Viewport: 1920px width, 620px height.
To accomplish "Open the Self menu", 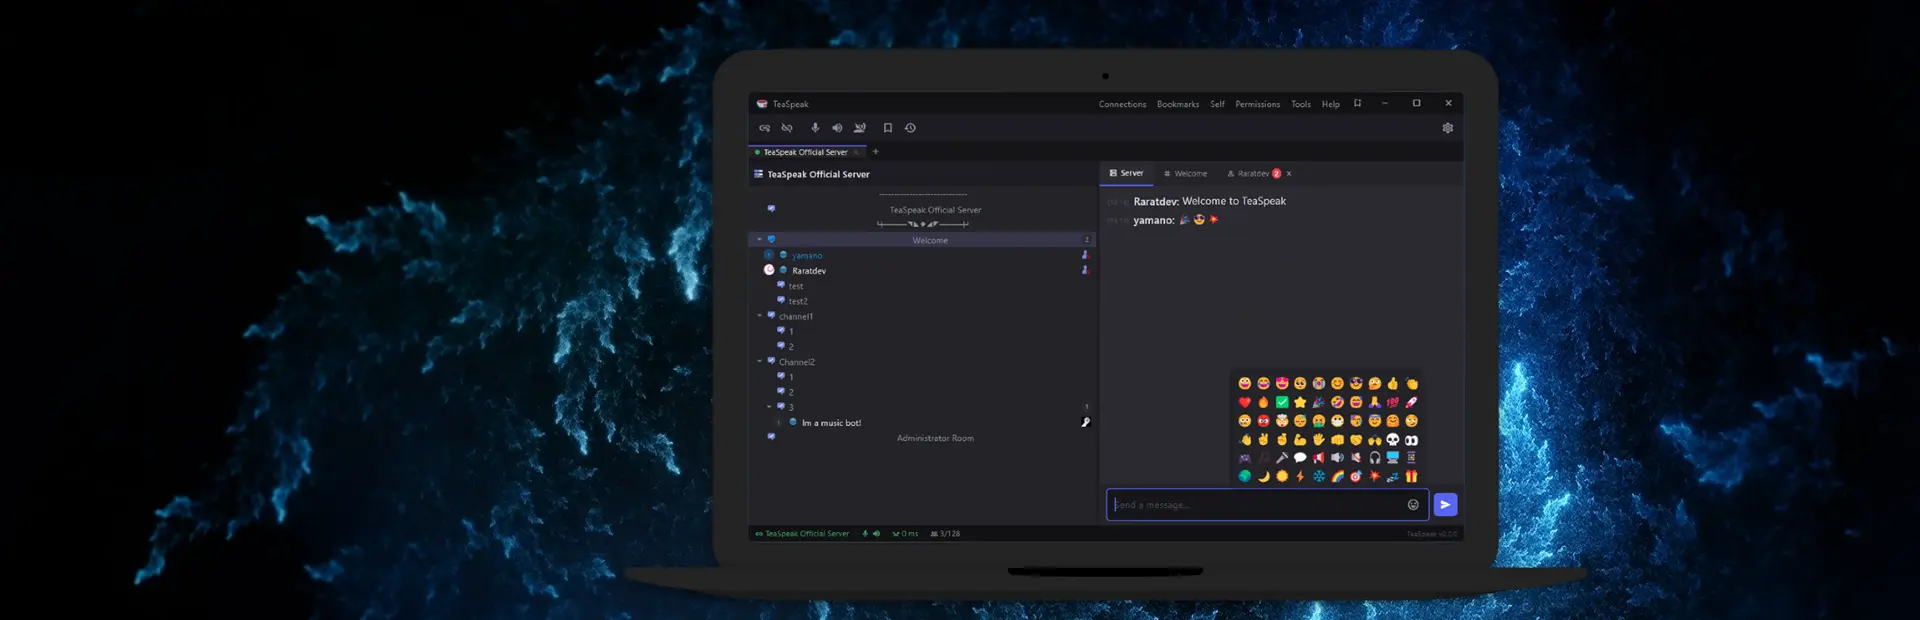I will [1217, 104].
